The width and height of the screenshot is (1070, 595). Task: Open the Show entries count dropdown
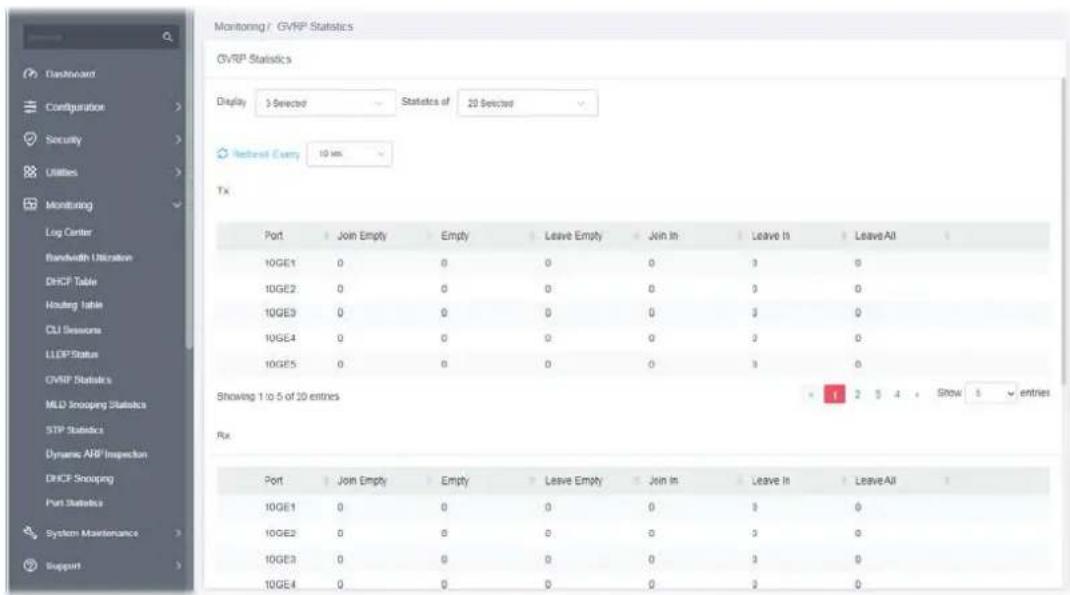992,394
